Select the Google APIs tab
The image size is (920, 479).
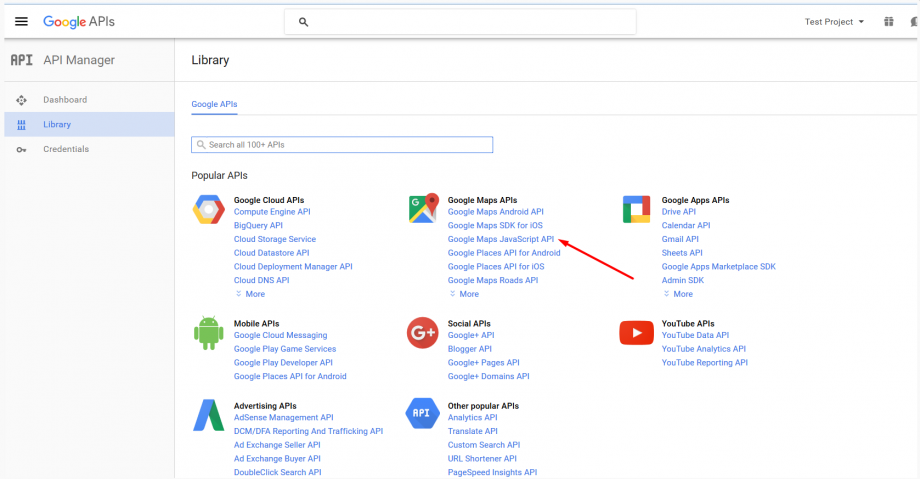(214, 104)
